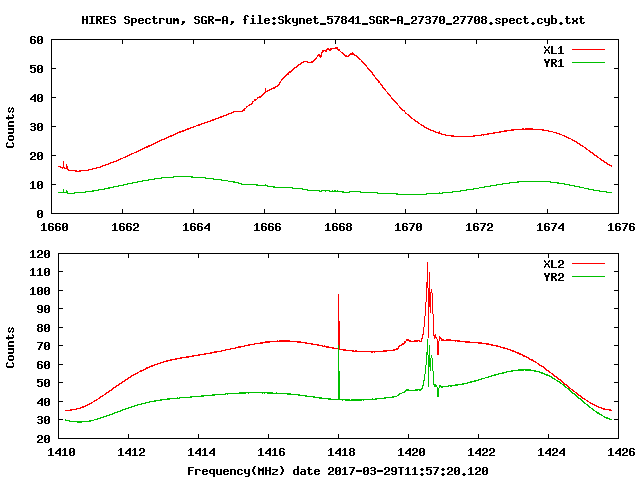Screen dimensions: 640x480
Task: Click the 110 y-axis label on bottom plot
Action: tap(40, 272)
